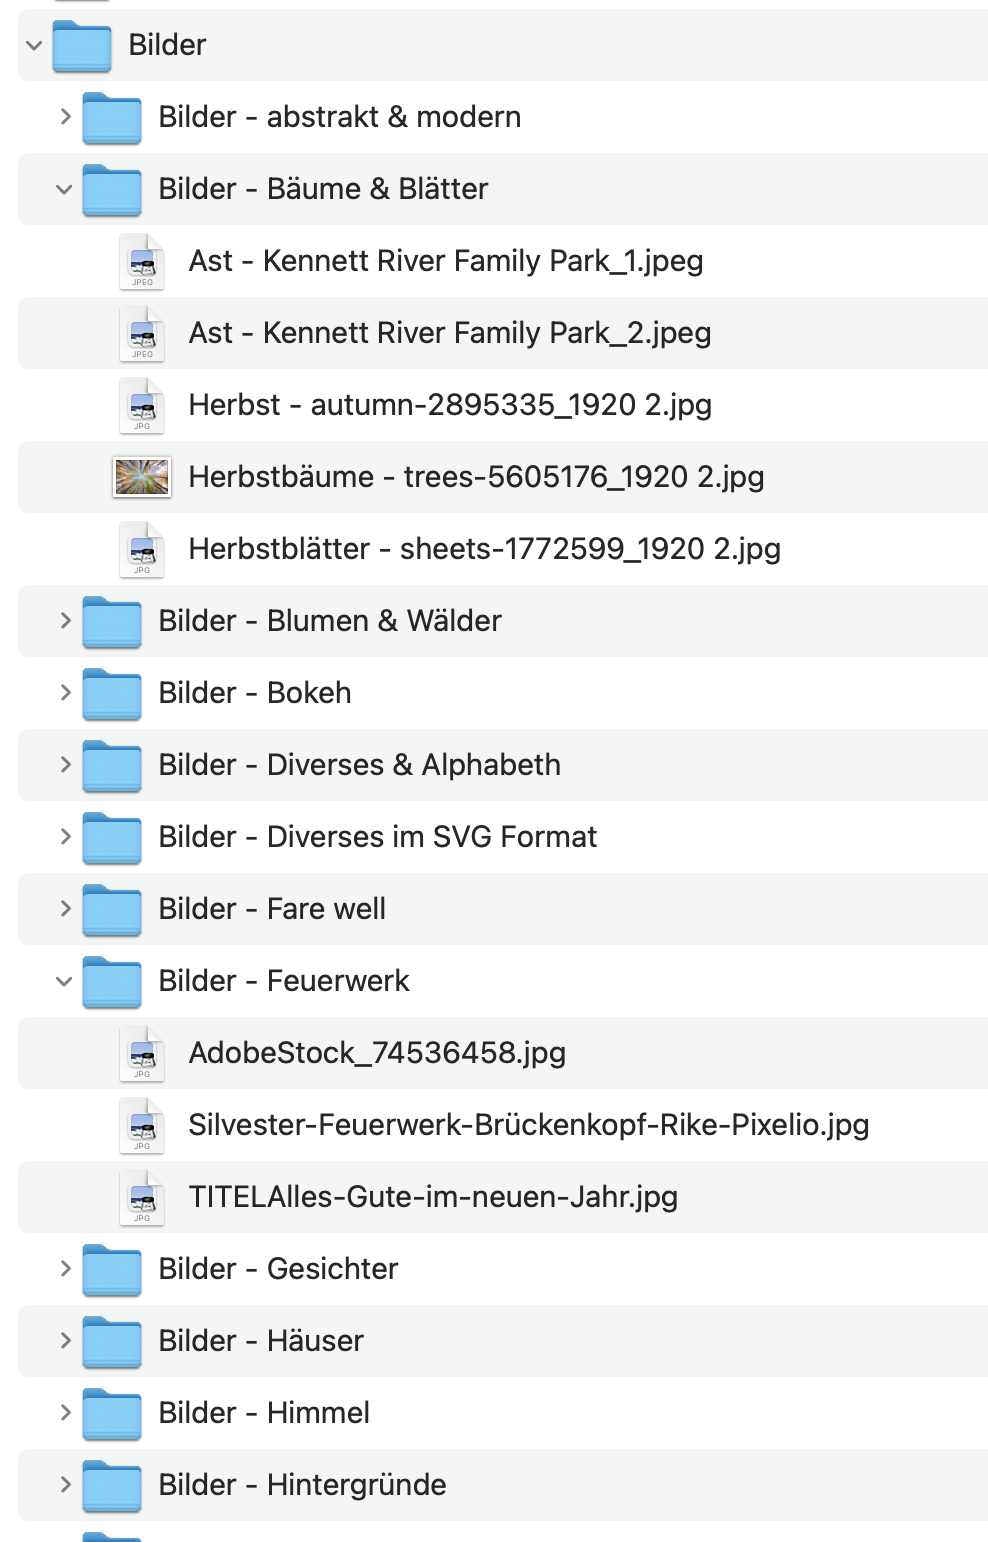Screen dimensions: 988x1542
Task: Click the JPEG icon of Ast Kennett River Family Park_1.jpeg
Action: click(142, 261)
